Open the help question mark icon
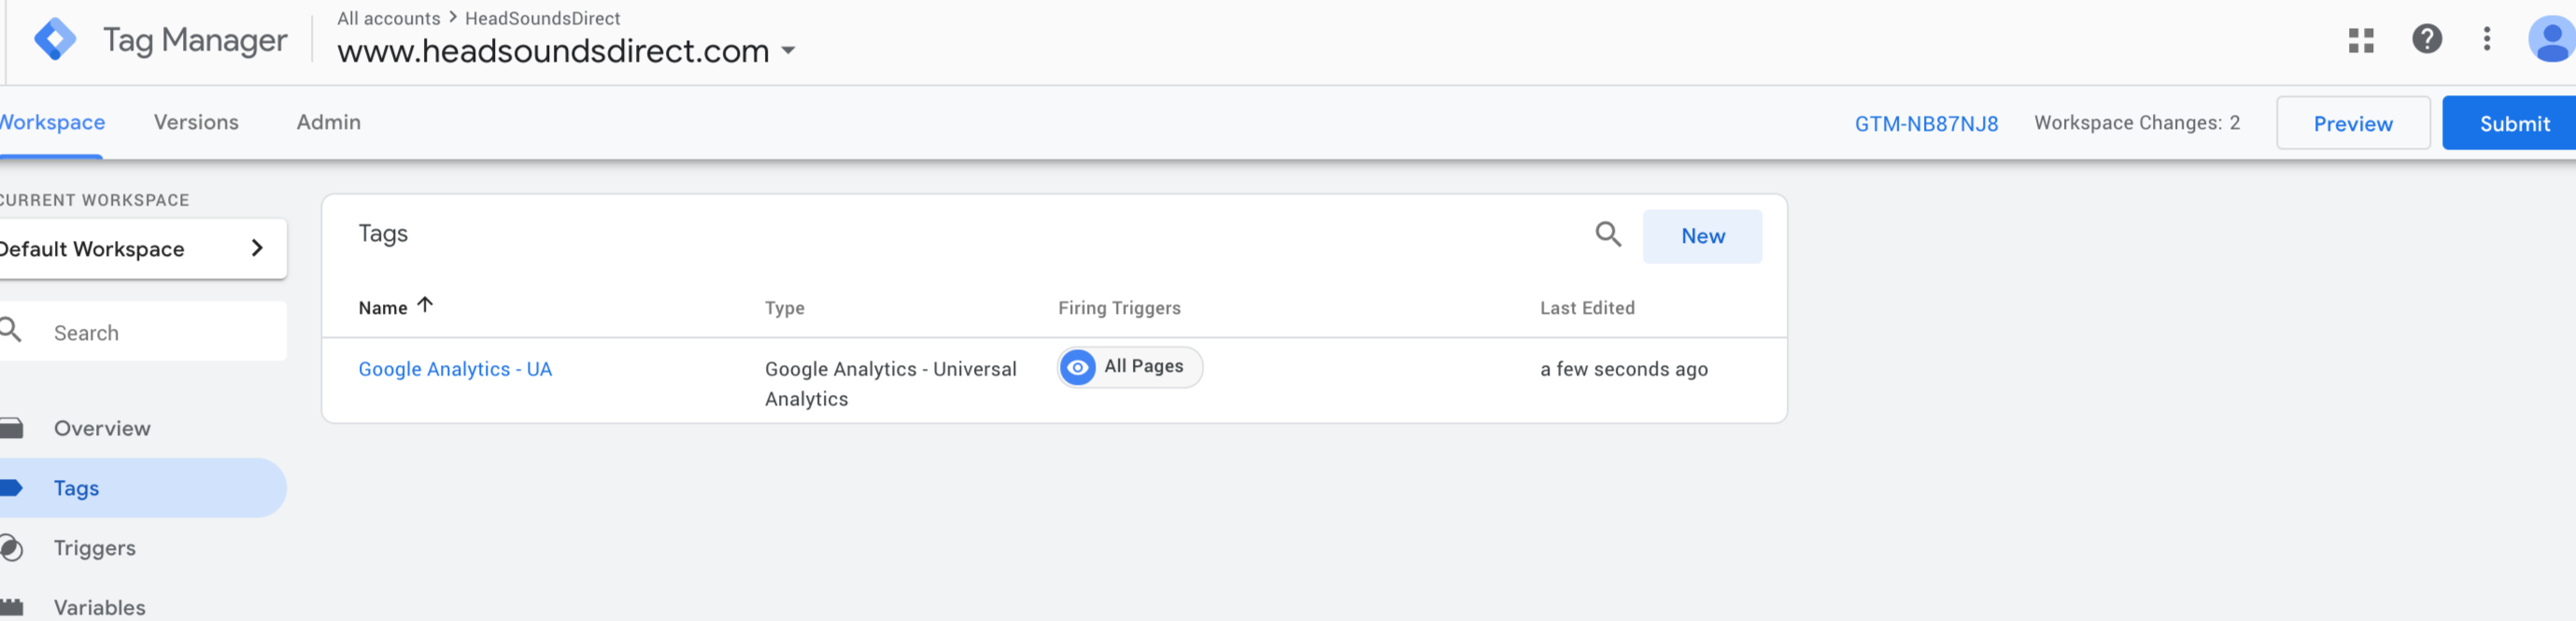The width and height of the screenshot is (2576, 621). pos(2427,39)
